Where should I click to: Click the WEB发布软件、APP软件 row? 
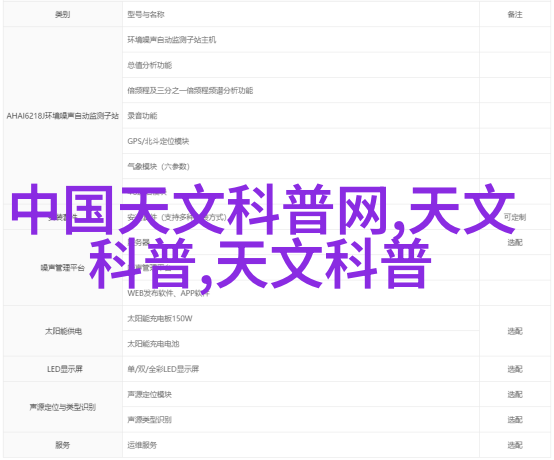[301, 293]
